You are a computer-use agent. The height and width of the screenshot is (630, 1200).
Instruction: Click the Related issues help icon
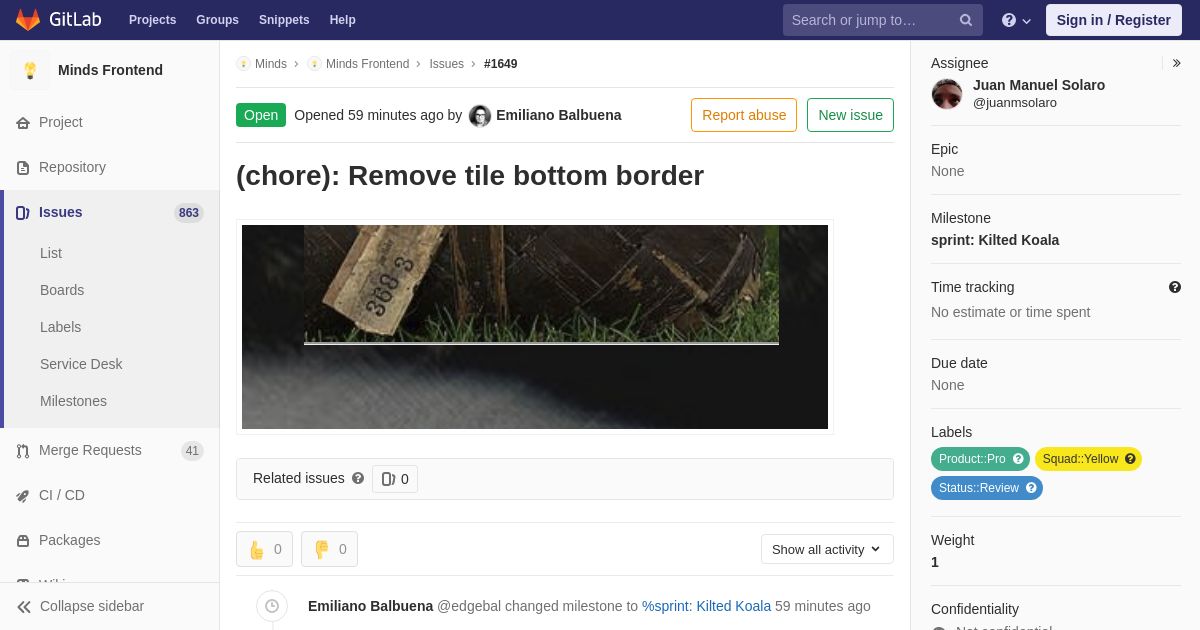[358, 478]
